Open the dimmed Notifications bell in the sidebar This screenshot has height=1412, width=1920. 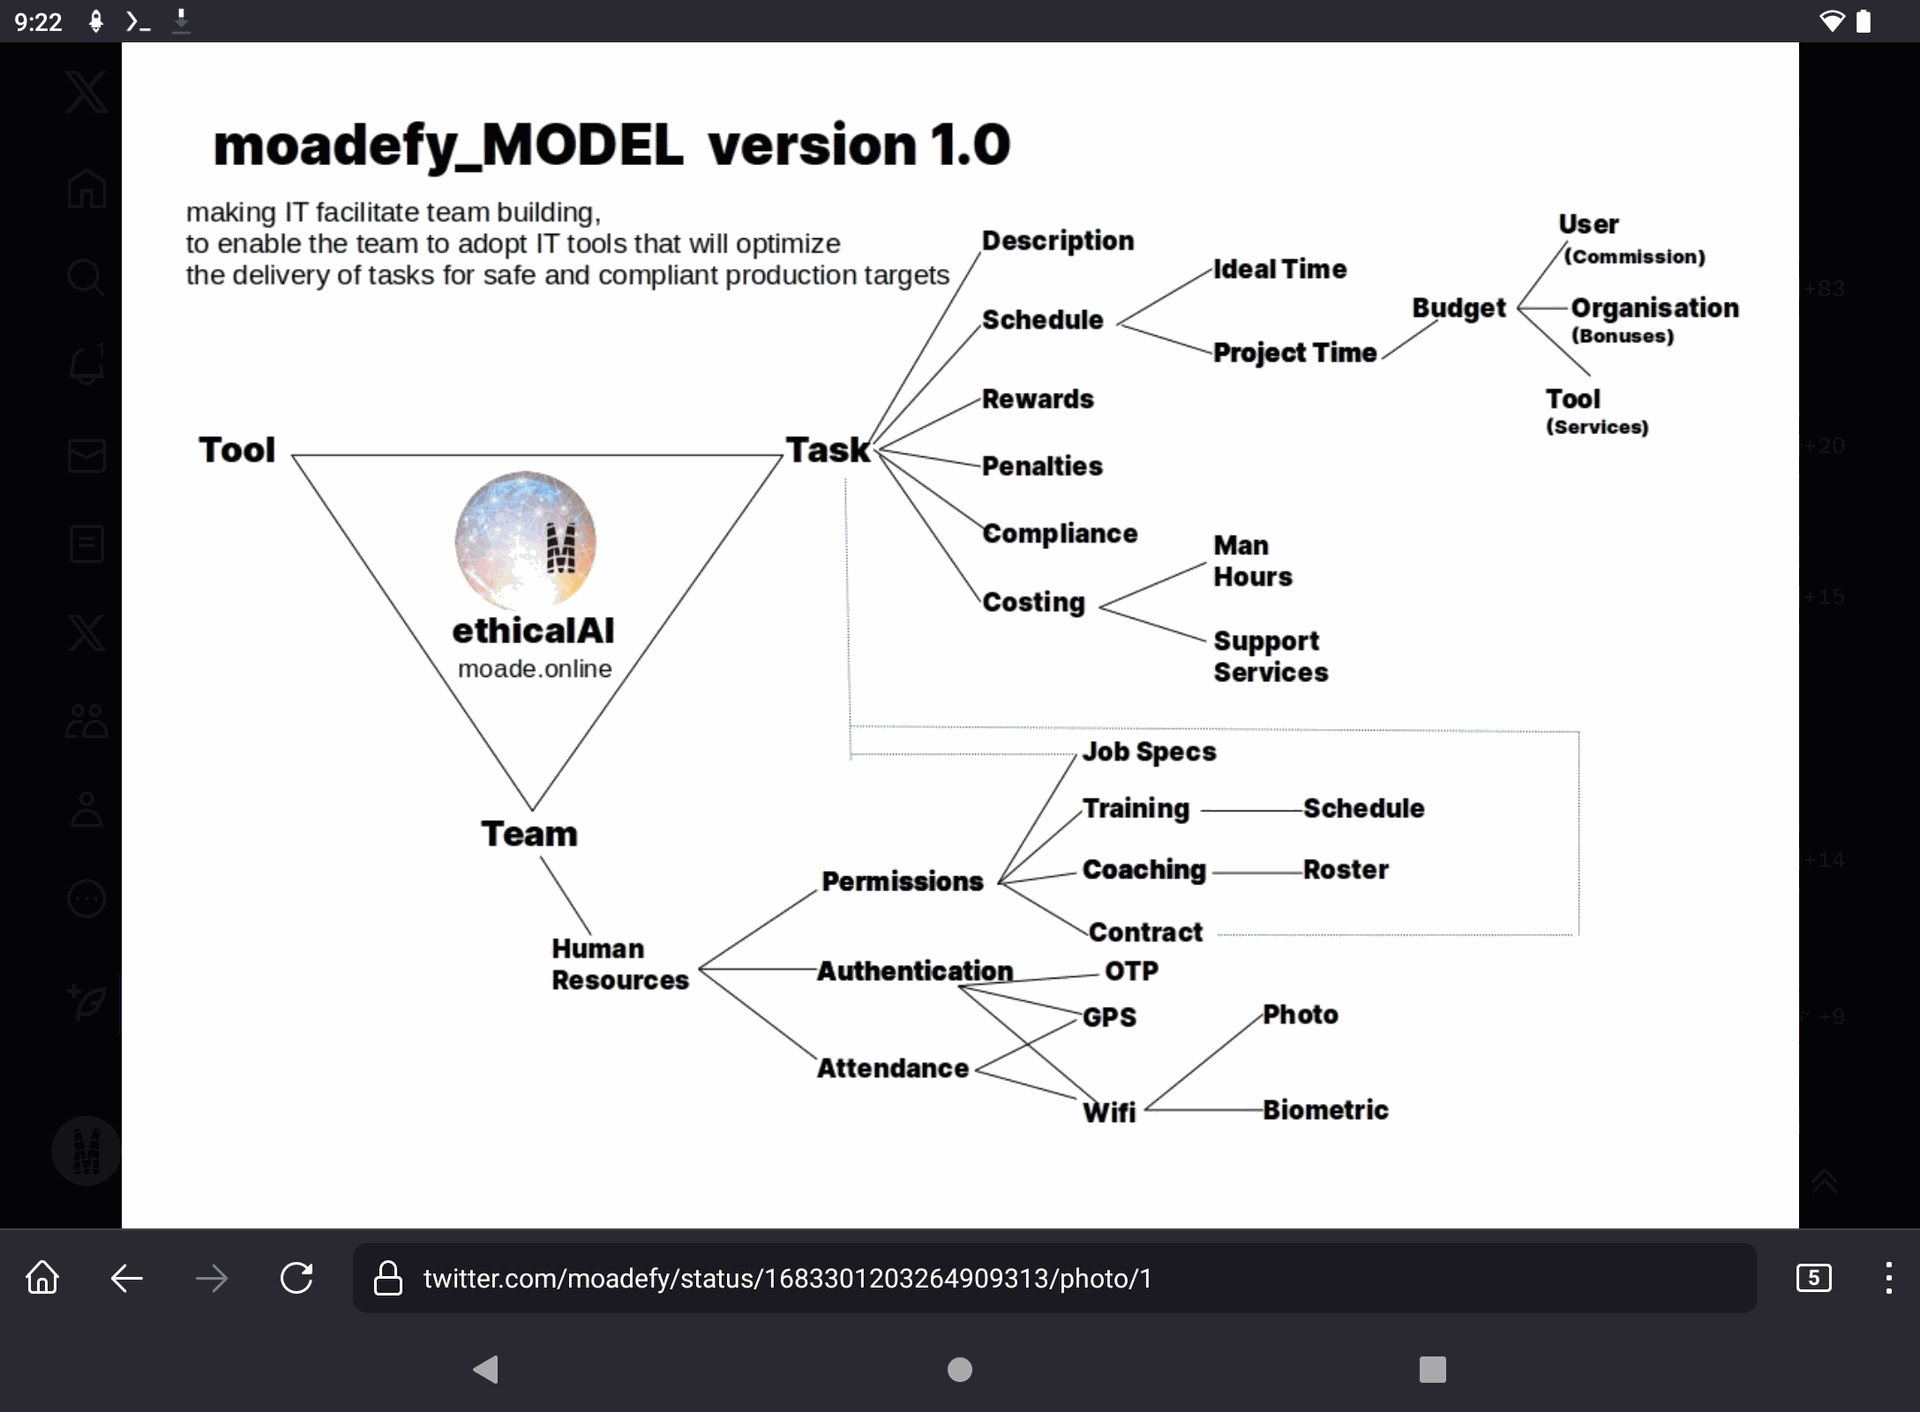tap(86, 365)
